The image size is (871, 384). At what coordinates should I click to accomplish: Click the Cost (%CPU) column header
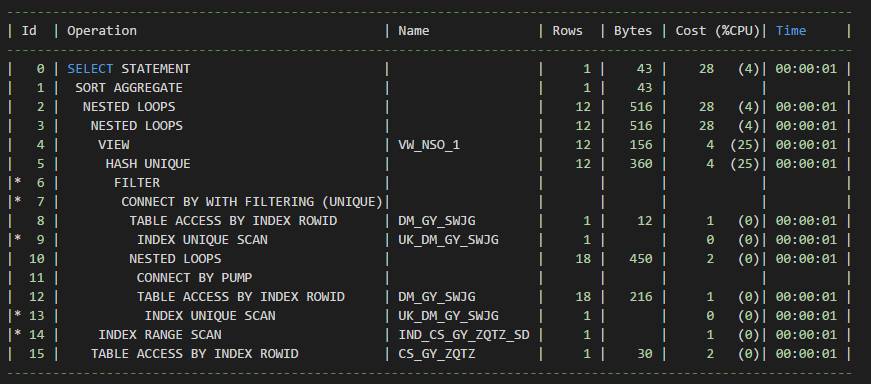click(717, 31)
